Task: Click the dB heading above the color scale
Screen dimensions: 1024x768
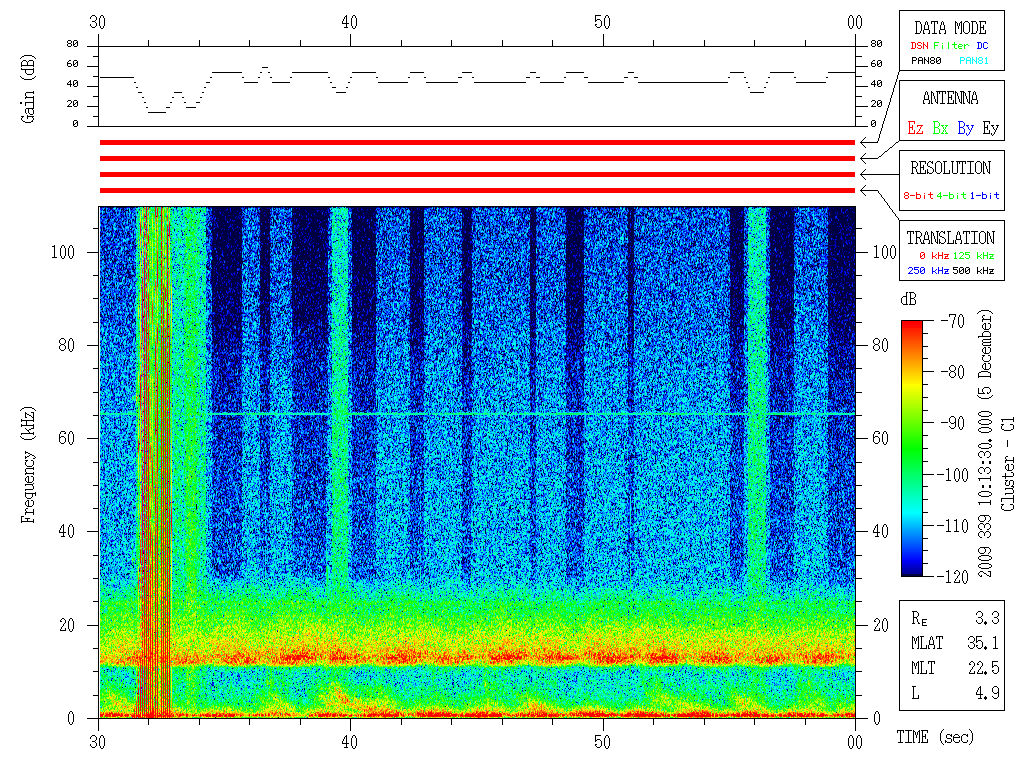Action: [x=908, y=299]
